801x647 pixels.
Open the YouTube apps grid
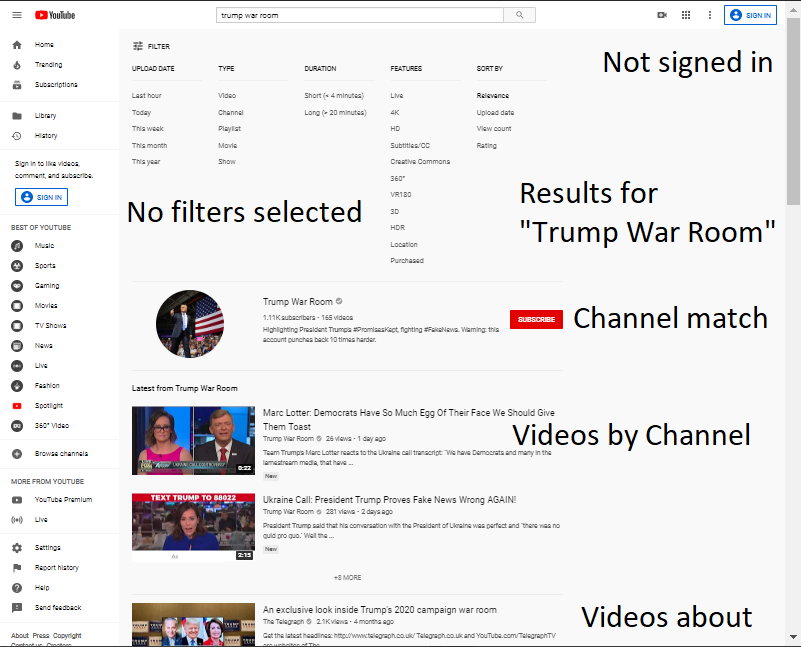(x=686, y=15)
